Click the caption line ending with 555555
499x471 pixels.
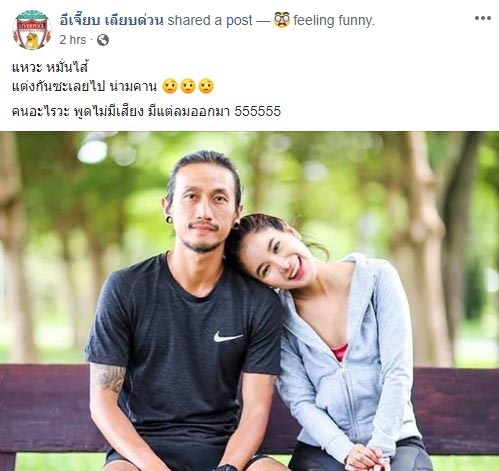point(146,111)
